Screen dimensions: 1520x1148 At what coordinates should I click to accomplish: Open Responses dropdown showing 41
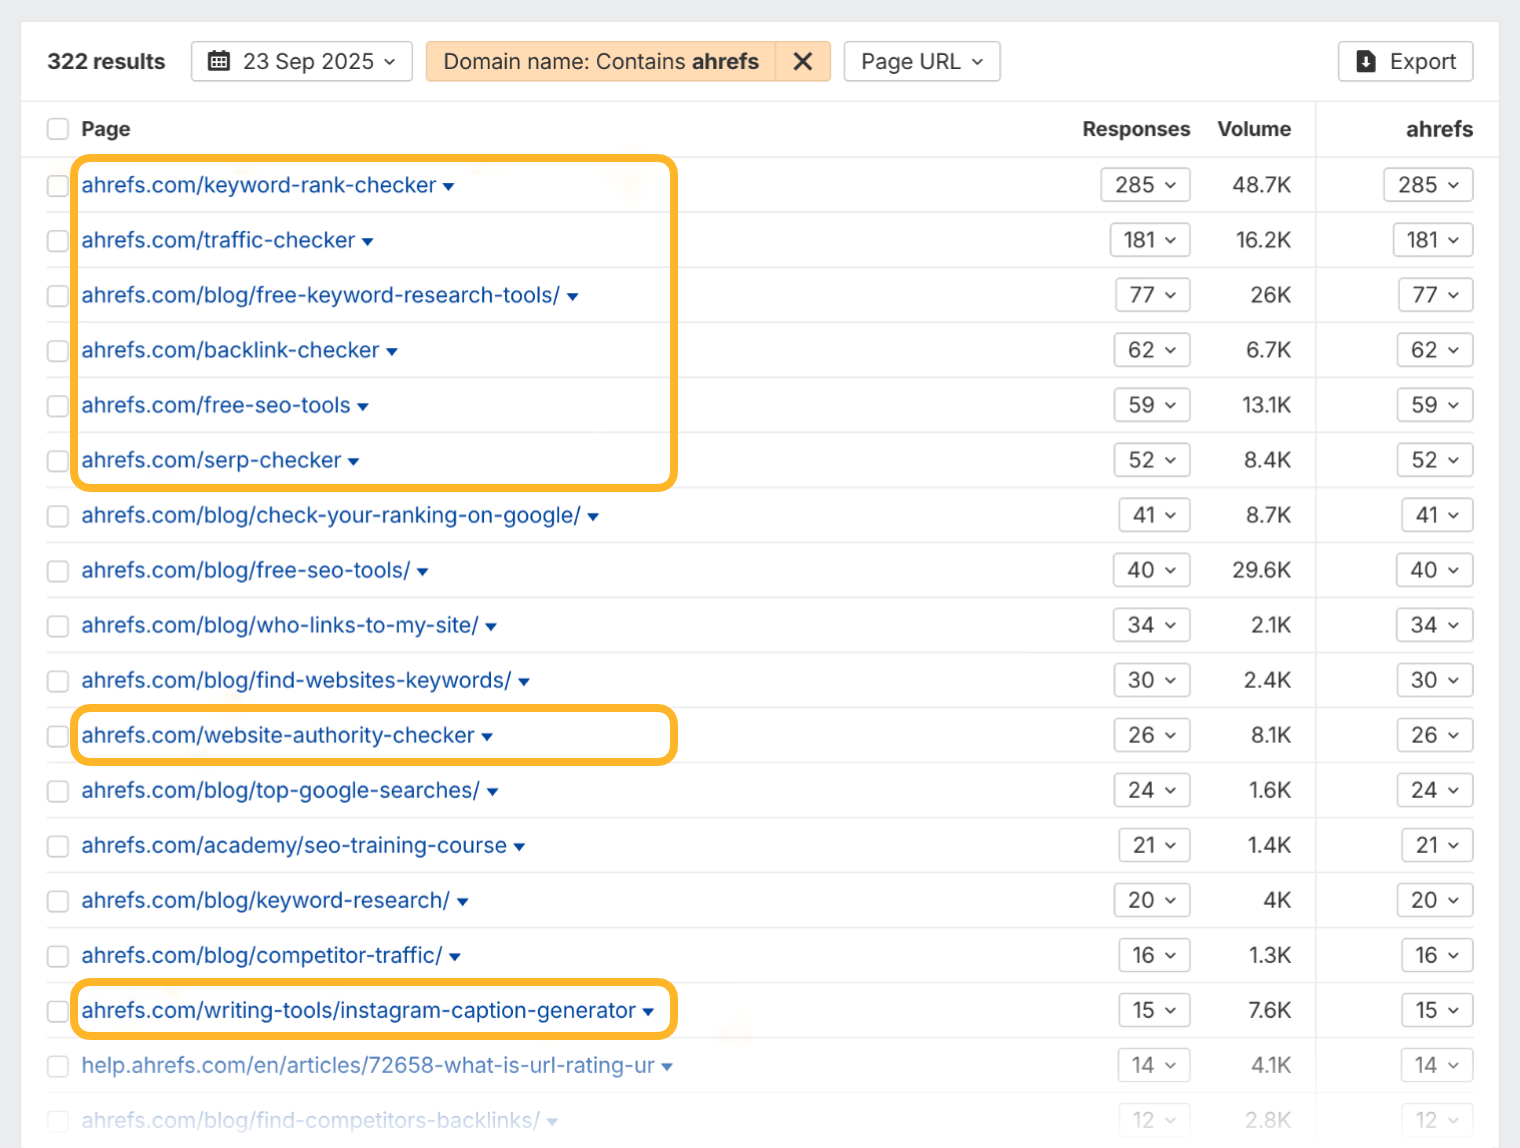tap(1155, 515)
